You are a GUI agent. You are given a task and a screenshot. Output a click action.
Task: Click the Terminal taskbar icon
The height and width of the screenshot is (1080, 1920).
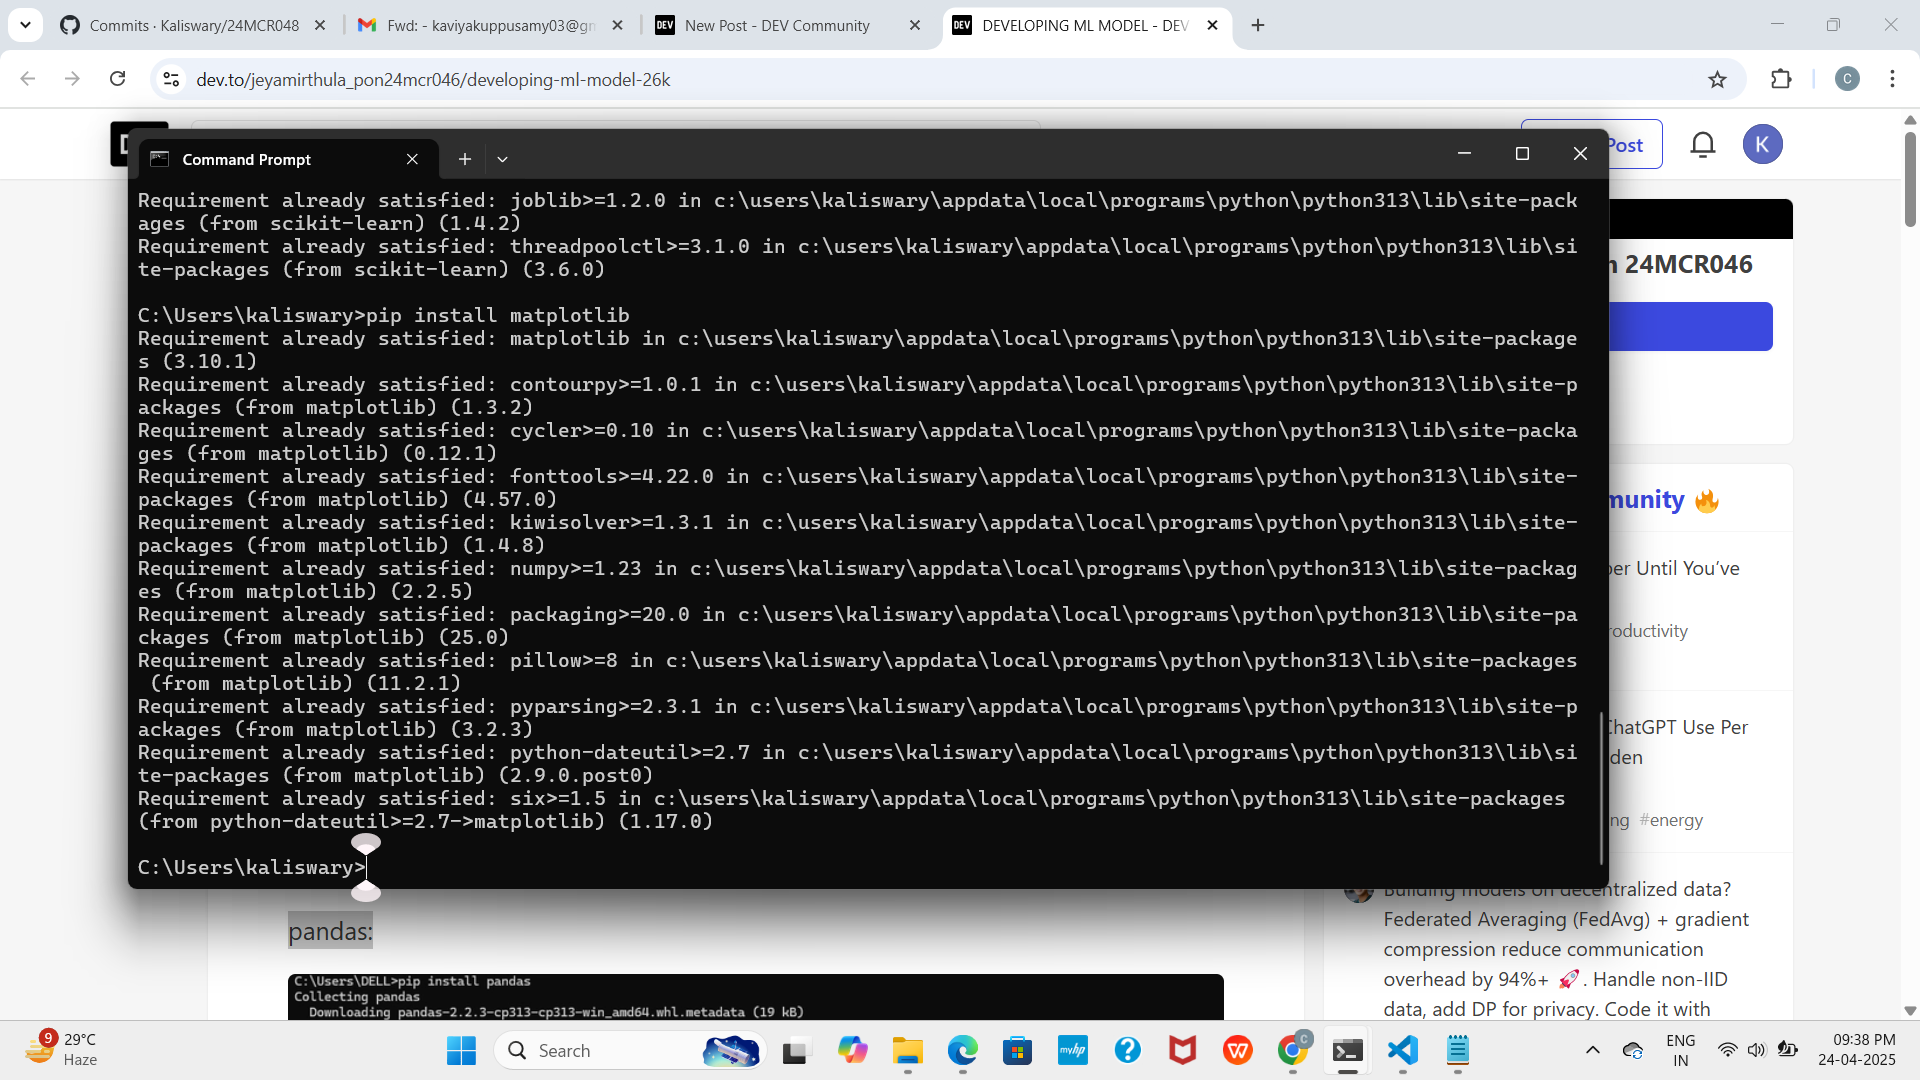1347,1050
